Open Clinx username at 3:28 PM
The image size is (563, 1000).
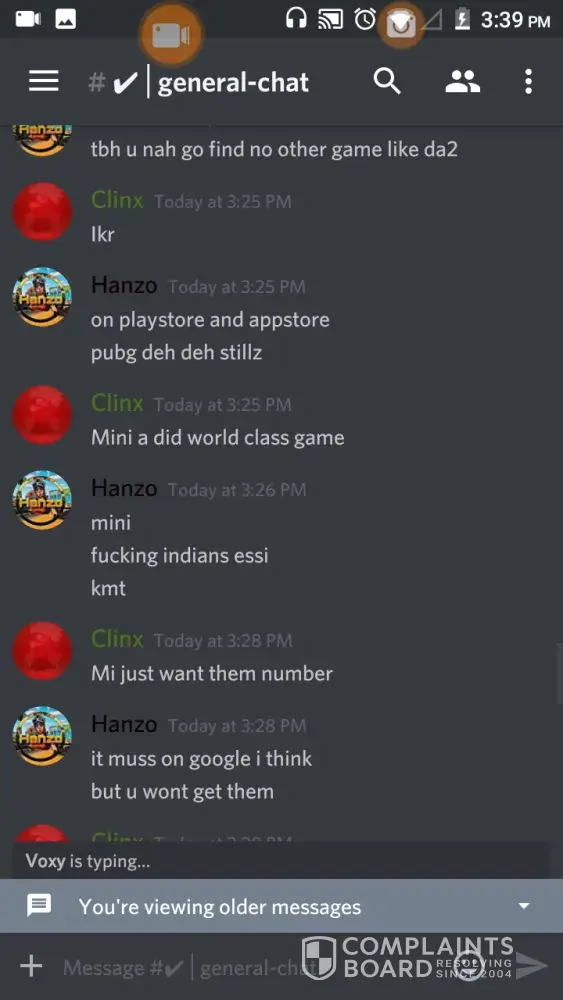pos(117,638)
